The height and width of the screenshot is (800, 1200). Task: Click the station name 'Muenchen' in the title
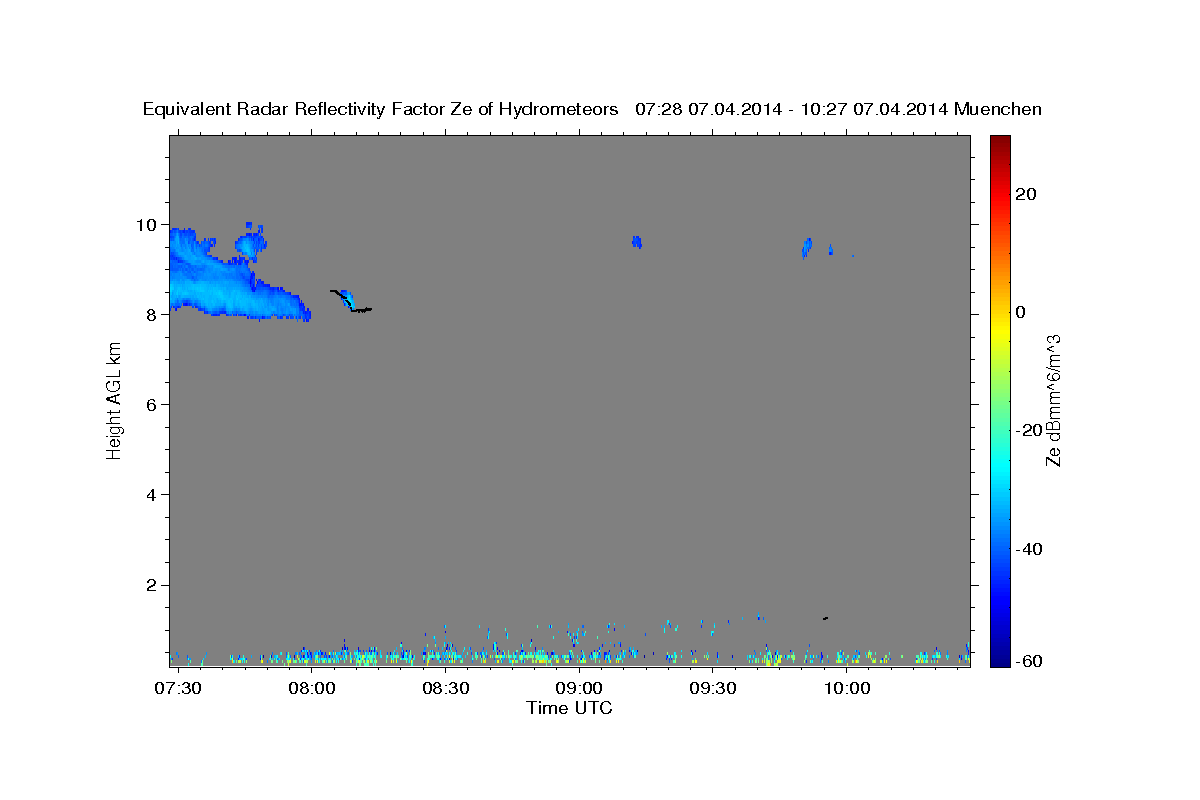pyautogui.click(x=998, y=109)
